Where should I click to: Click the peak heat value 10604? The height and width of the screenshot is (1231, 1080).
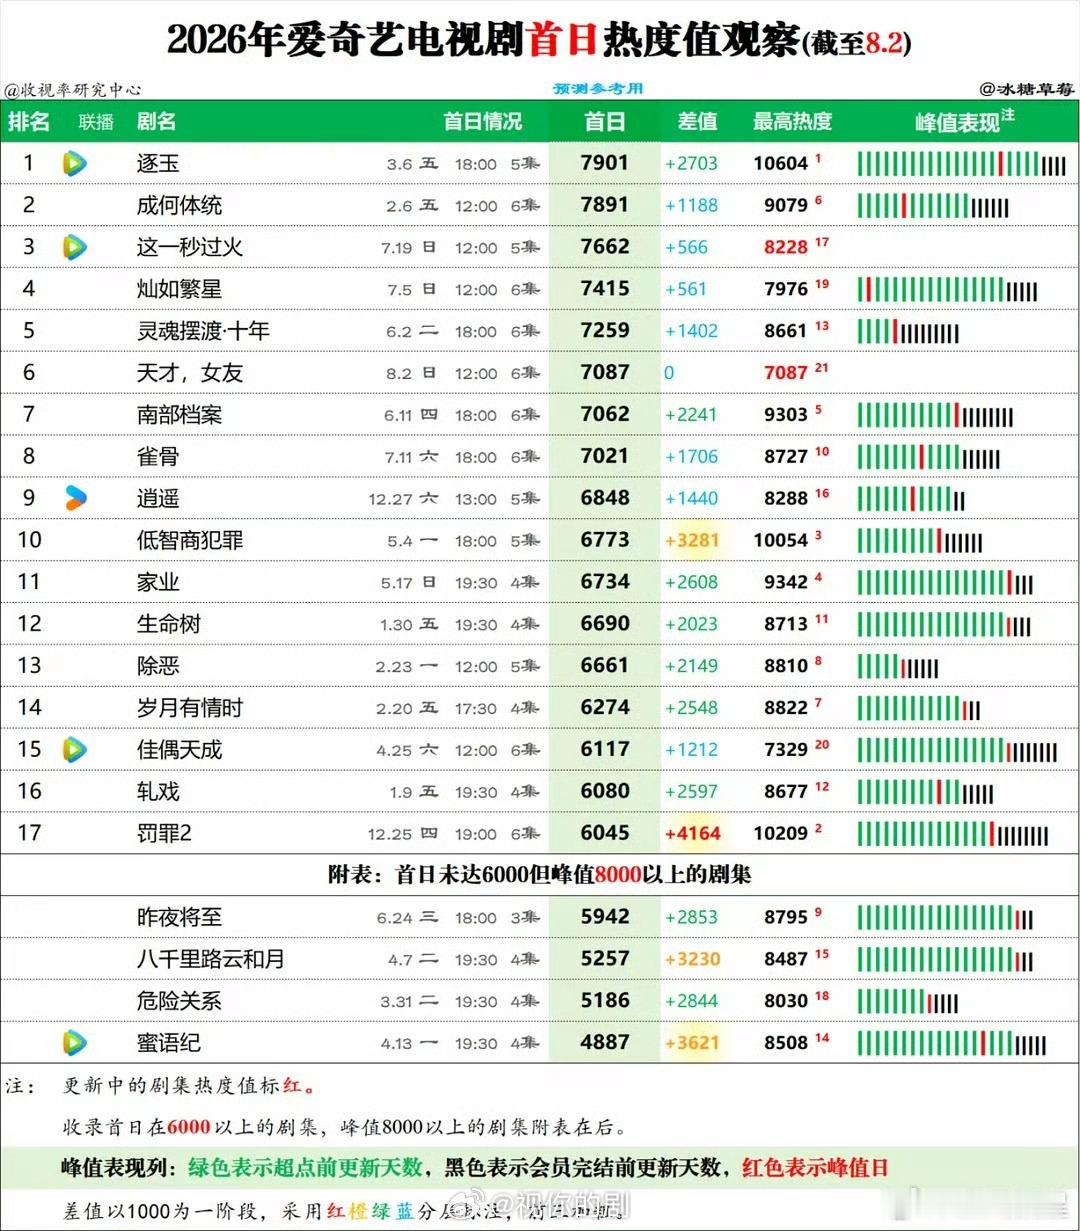[780, 164]
